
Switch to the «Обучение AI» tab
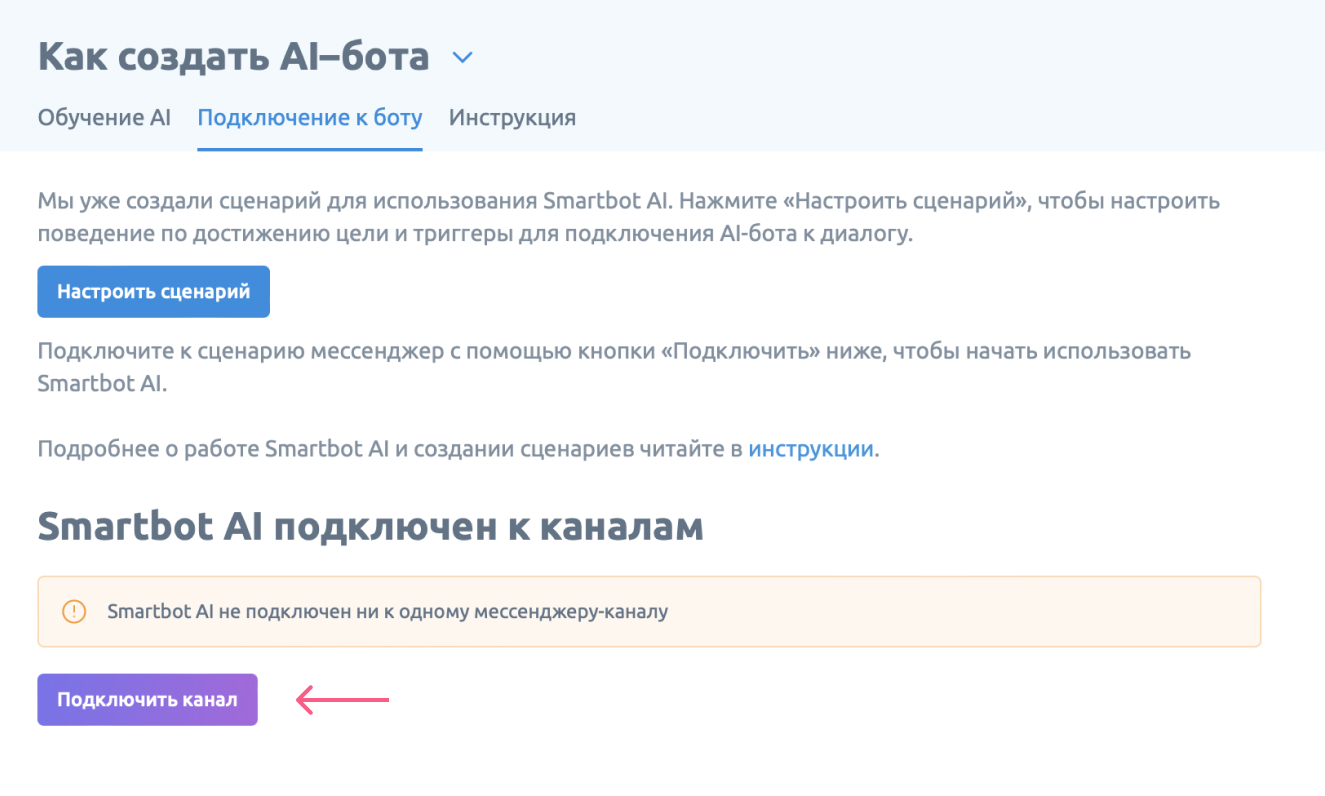click(104, 118)
